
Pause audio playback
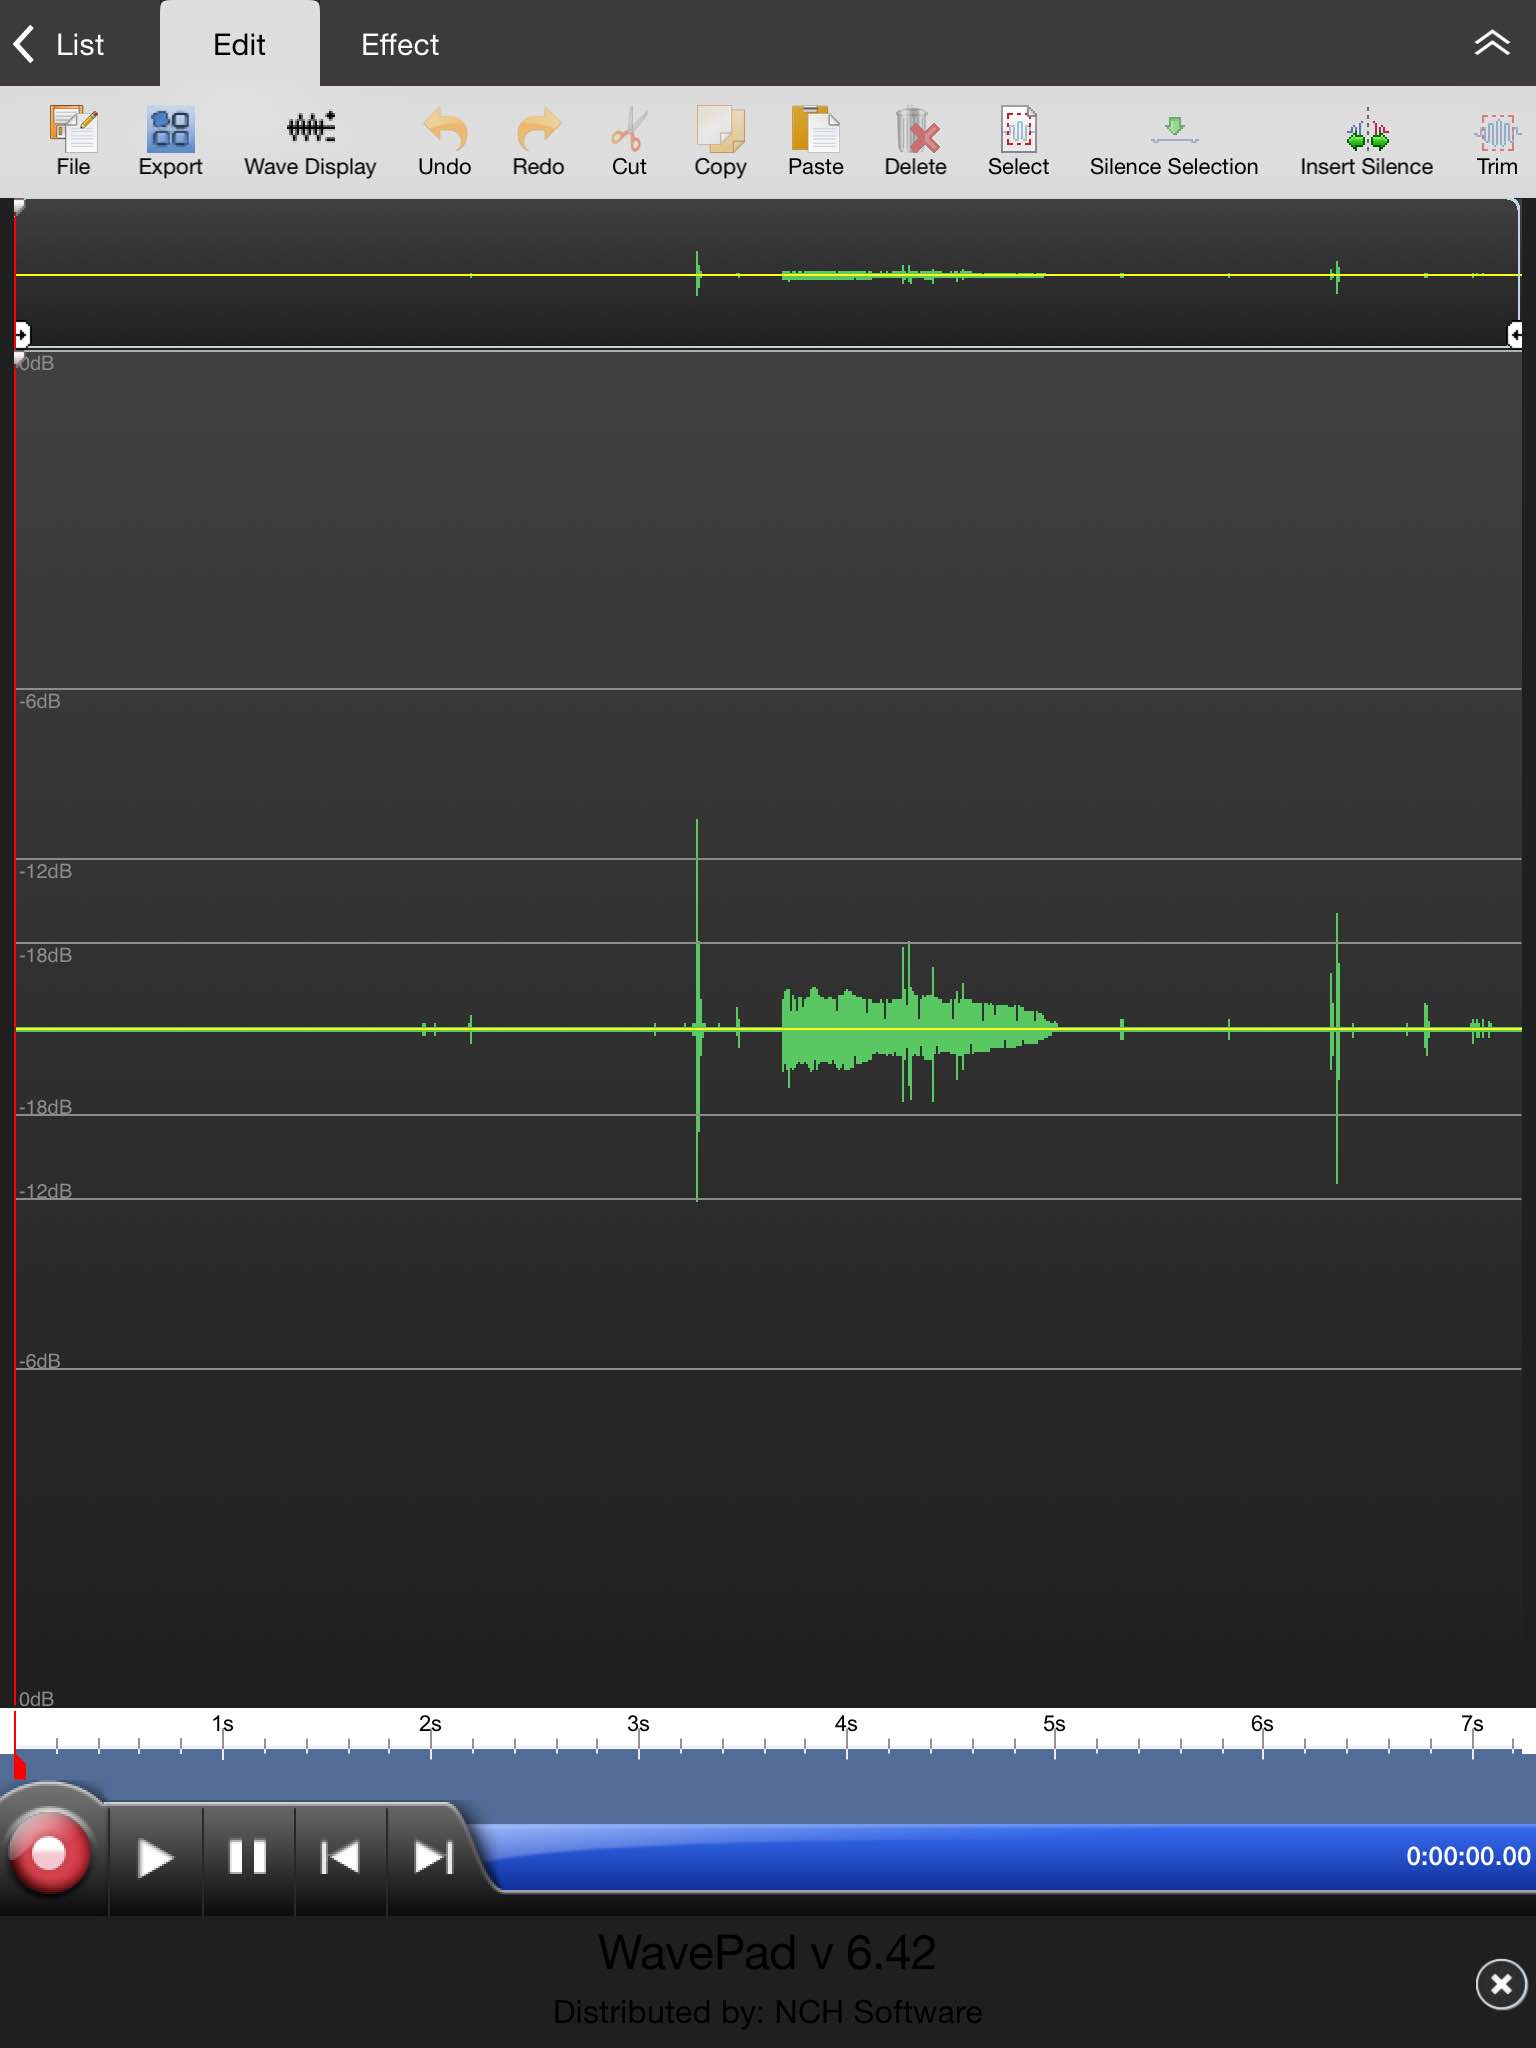[x=247, y=1858]
